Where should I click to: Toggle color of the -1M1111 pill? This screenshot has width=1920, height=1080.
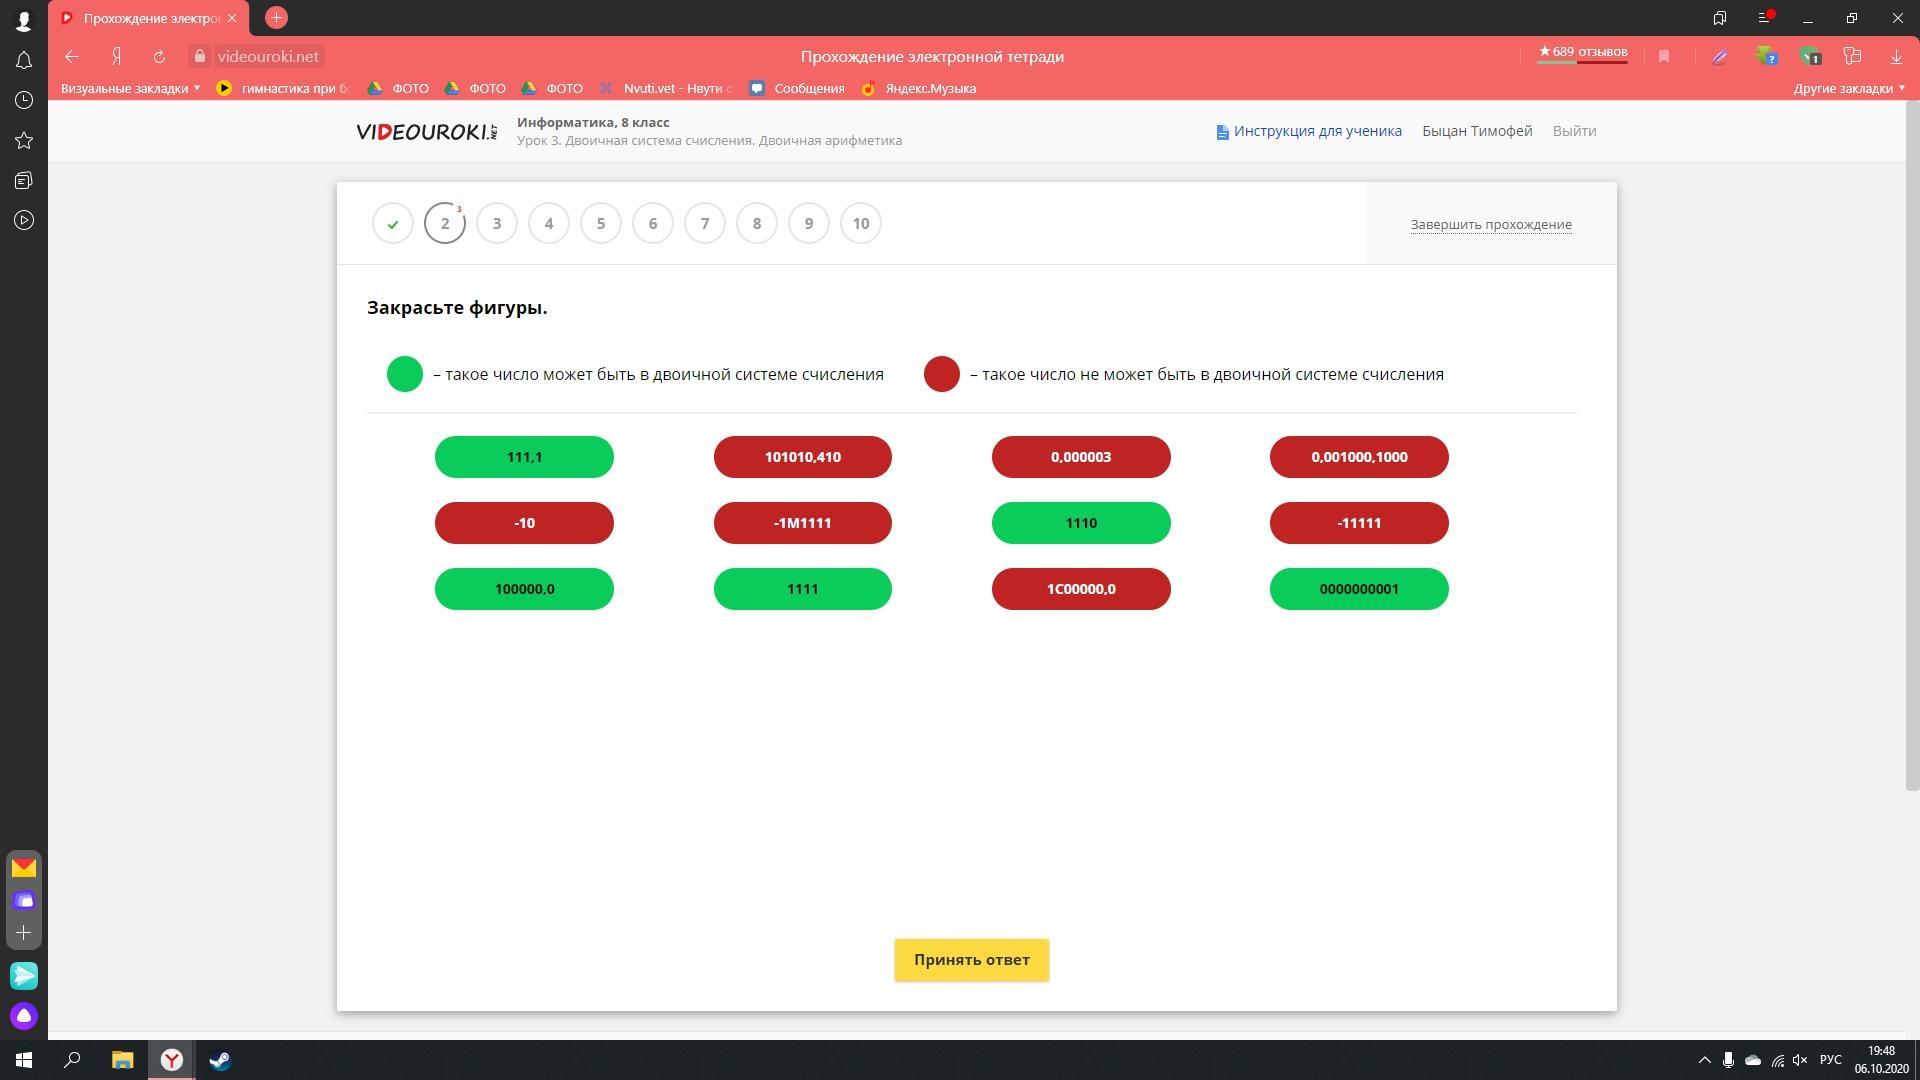point(802,523)
